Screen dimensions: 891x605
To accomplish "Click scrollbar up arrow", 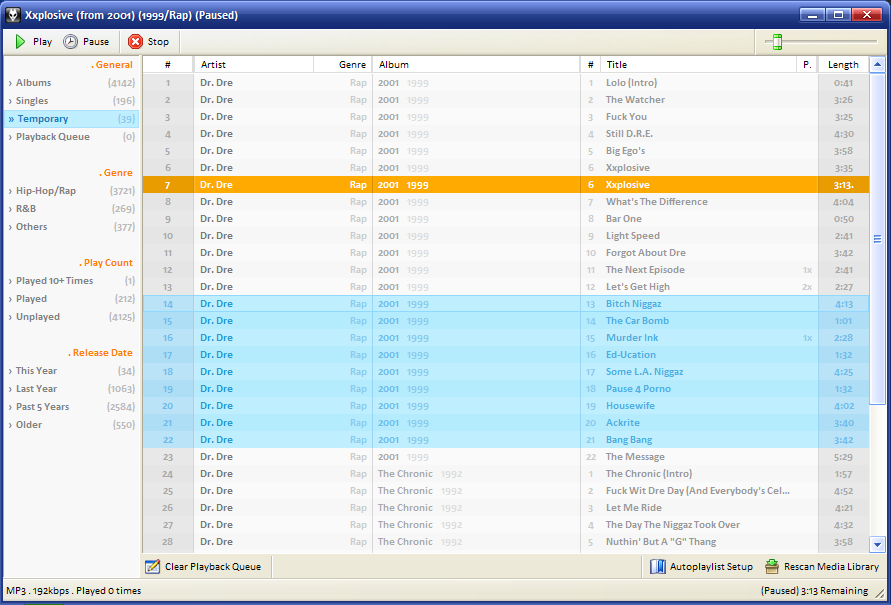I will point(877,65).
